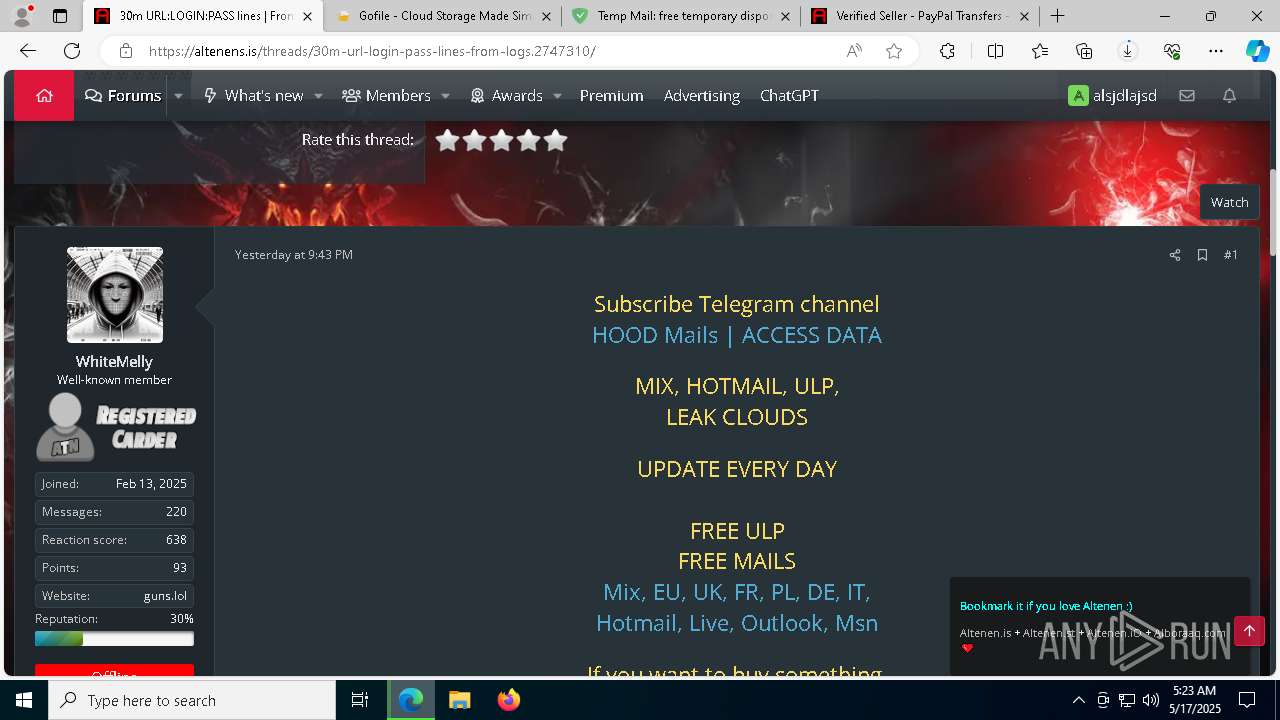Add page to favorites with star icon
The width and height of the screenshot is (1280, 720).
pyautogui.click(x=894, y=51)
